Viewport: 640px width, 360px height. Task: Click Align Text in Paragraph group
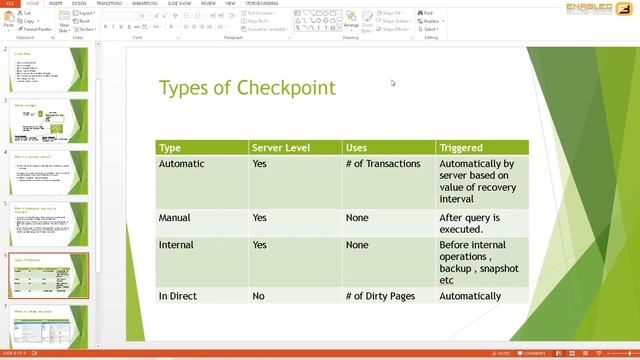click(x=255, y=21)
